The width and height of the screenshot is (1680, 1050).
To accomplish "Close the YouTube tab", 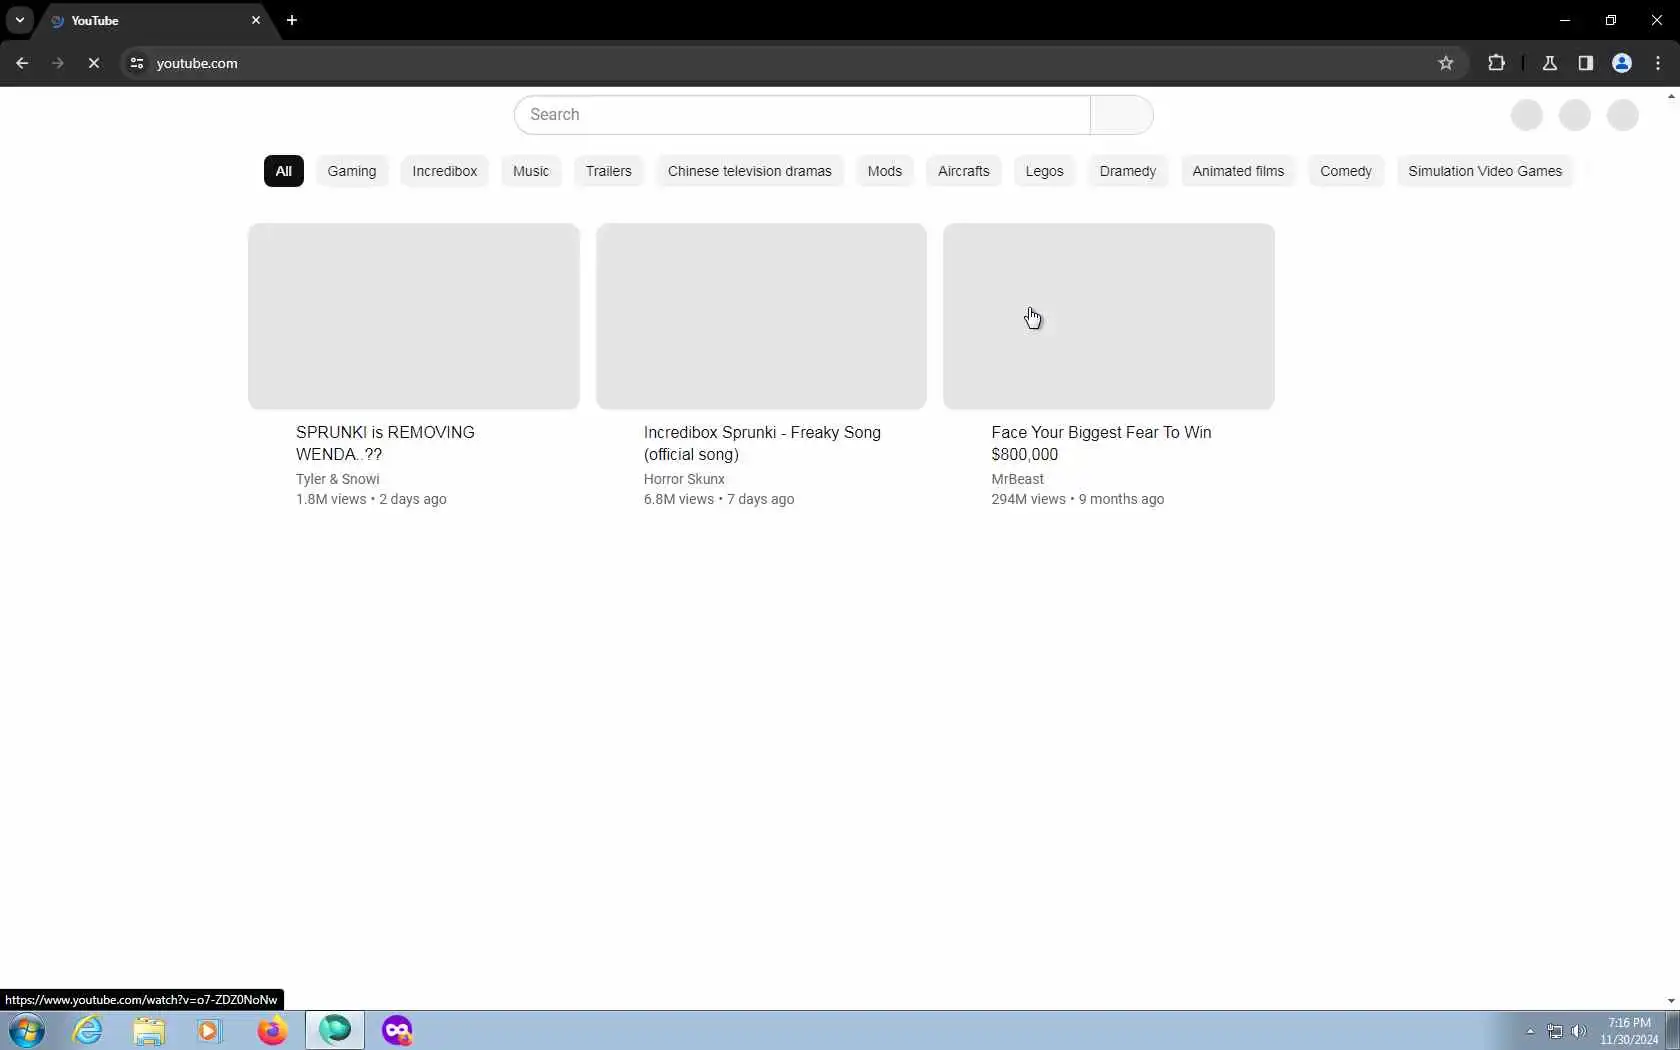I will click(256, 20).
